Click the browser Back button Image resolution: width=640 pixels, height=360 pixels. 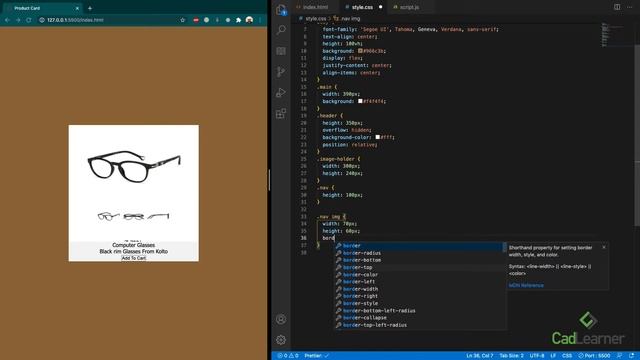7,20
